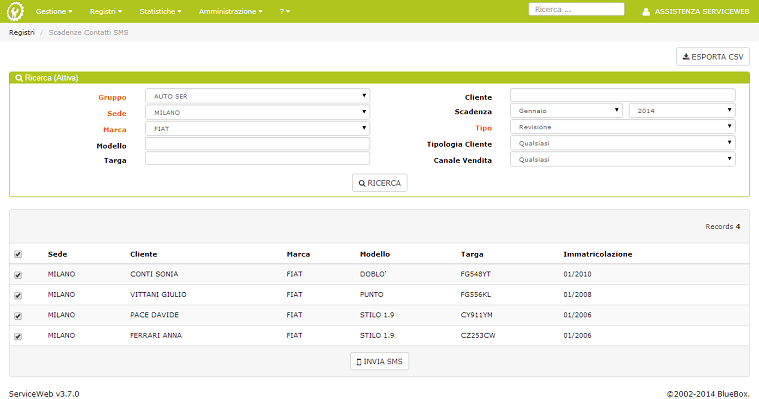Click the Targa column header
This screenshot has height=399, width=759.
coord(472,254)
